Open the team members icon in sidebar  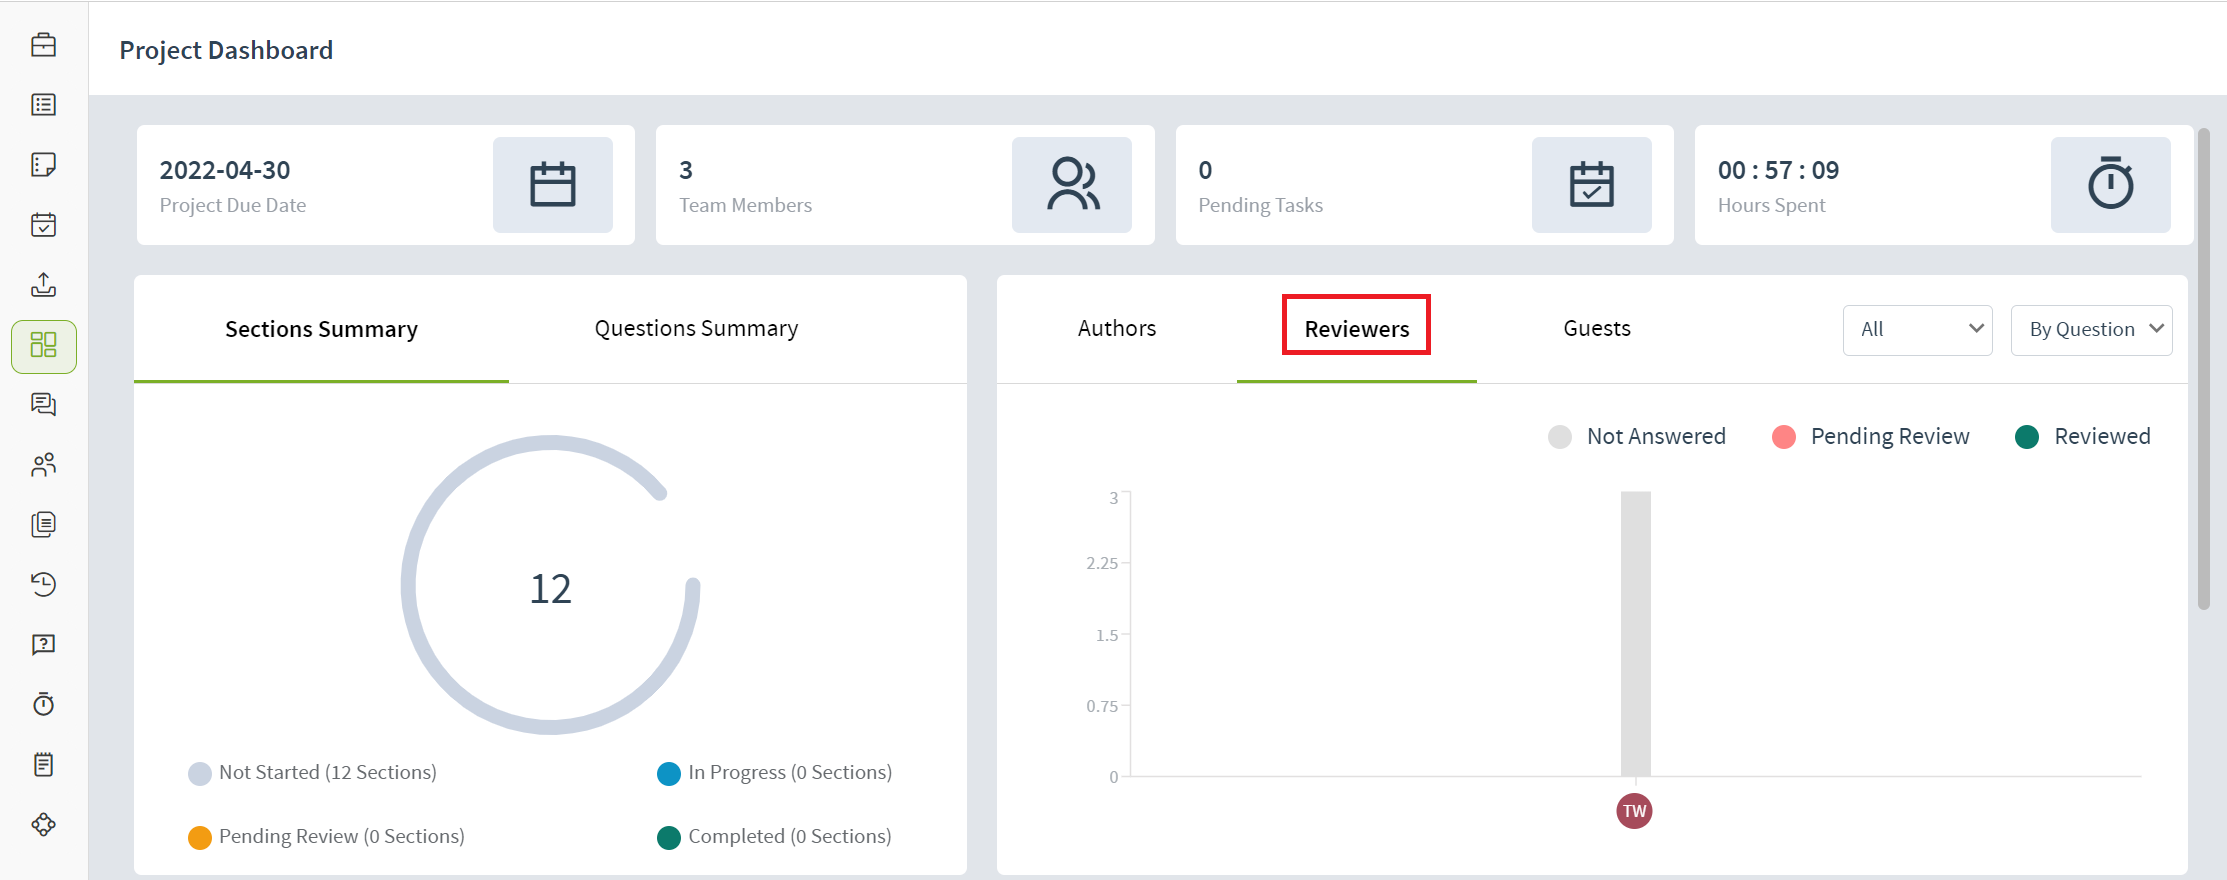[44, 465]
